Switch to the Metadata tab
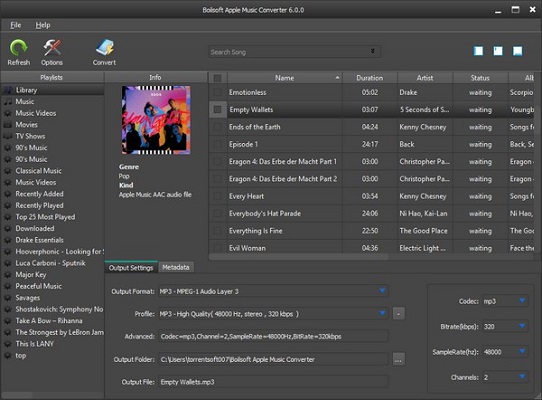This screenshot has width=542, height=400. click(x=176, y=267)
